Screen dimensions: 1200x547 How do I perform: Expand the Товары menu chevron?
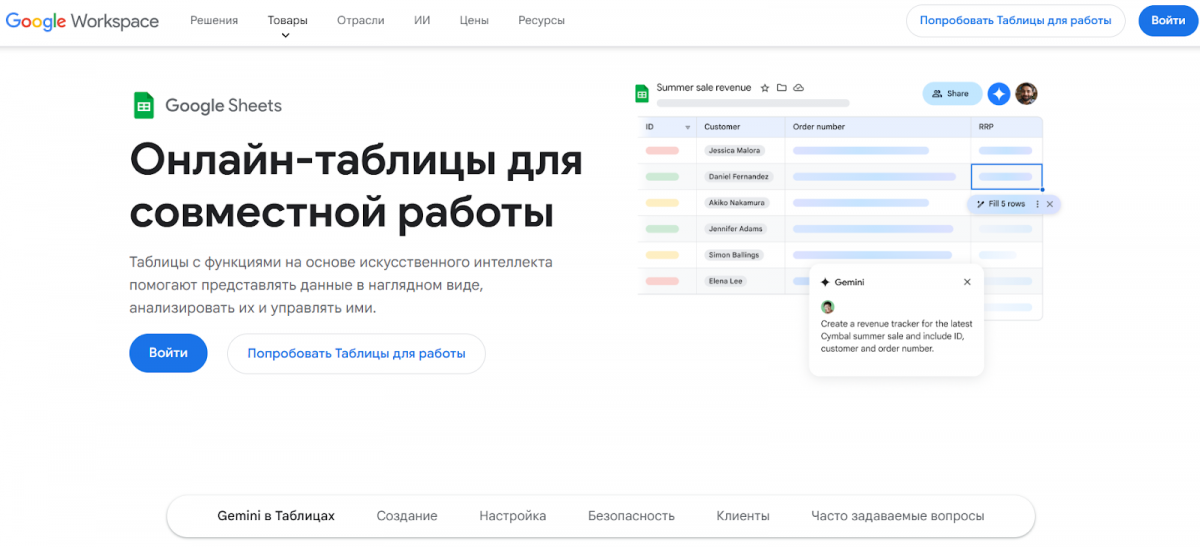click(286, 36)
